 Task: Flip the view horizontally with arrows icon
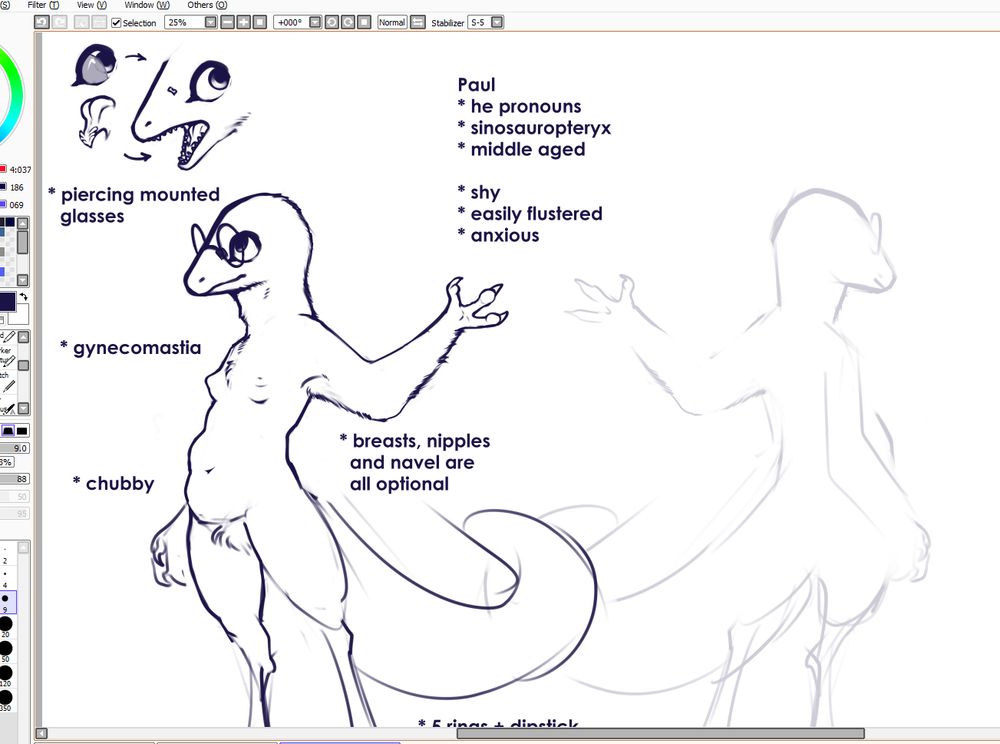418,22
